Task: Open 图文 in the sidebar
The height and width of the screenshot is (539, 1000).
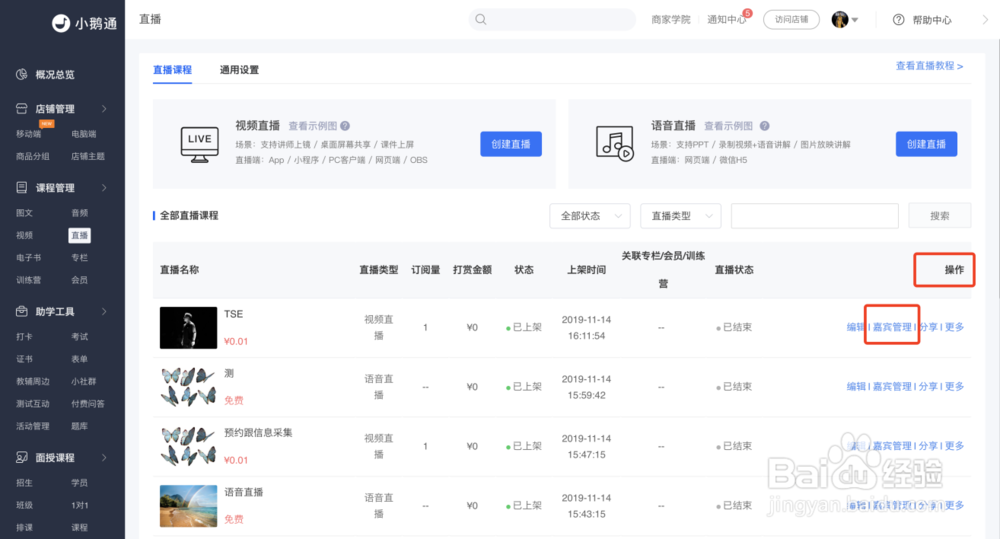Action: click(x=24, y=213)
